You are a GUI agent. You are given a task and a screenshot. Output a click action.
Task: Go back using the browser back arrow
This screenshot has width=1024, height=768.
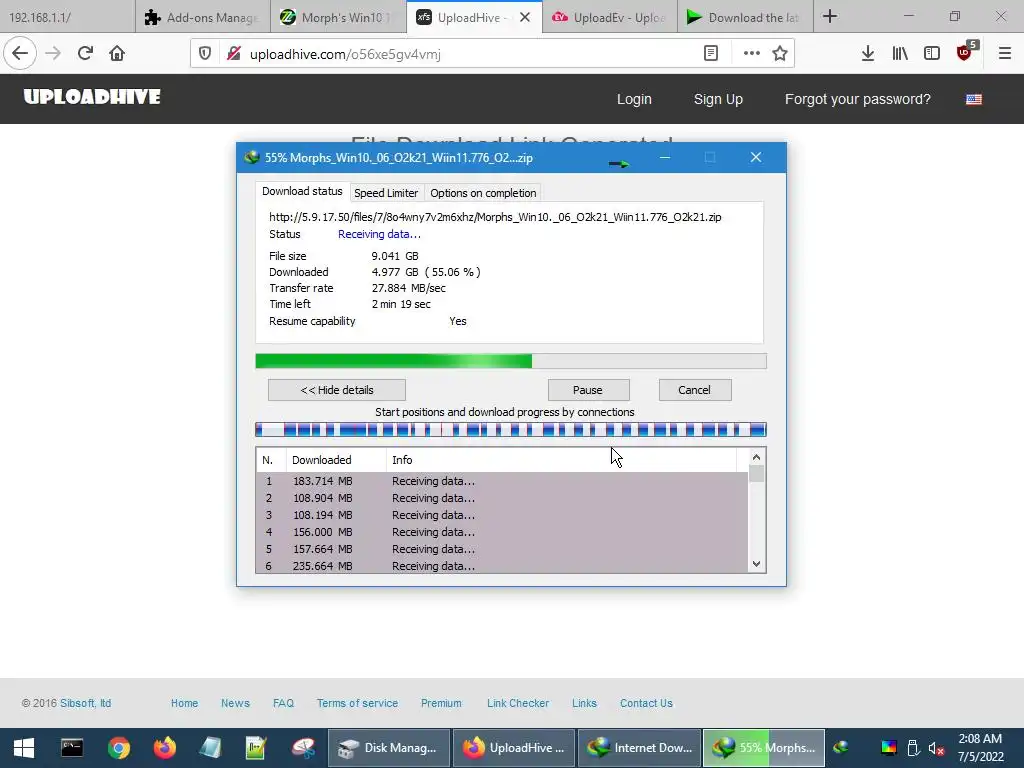tap(20, 54)
